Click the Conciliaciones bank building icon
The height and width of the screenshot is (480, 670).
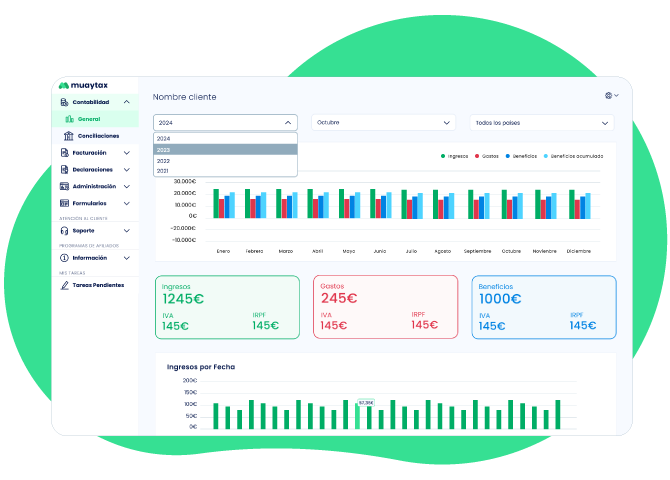point(68,136)
